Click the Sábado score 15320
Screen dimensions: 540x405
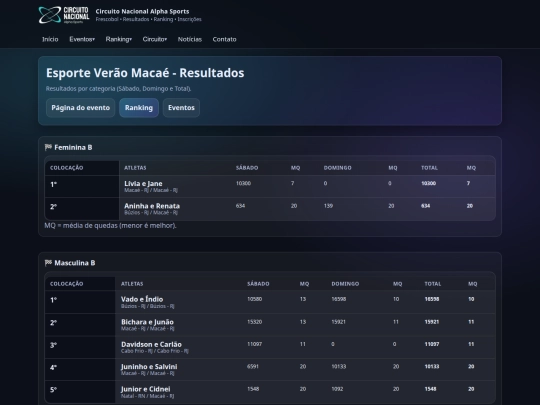pos(255,322)
